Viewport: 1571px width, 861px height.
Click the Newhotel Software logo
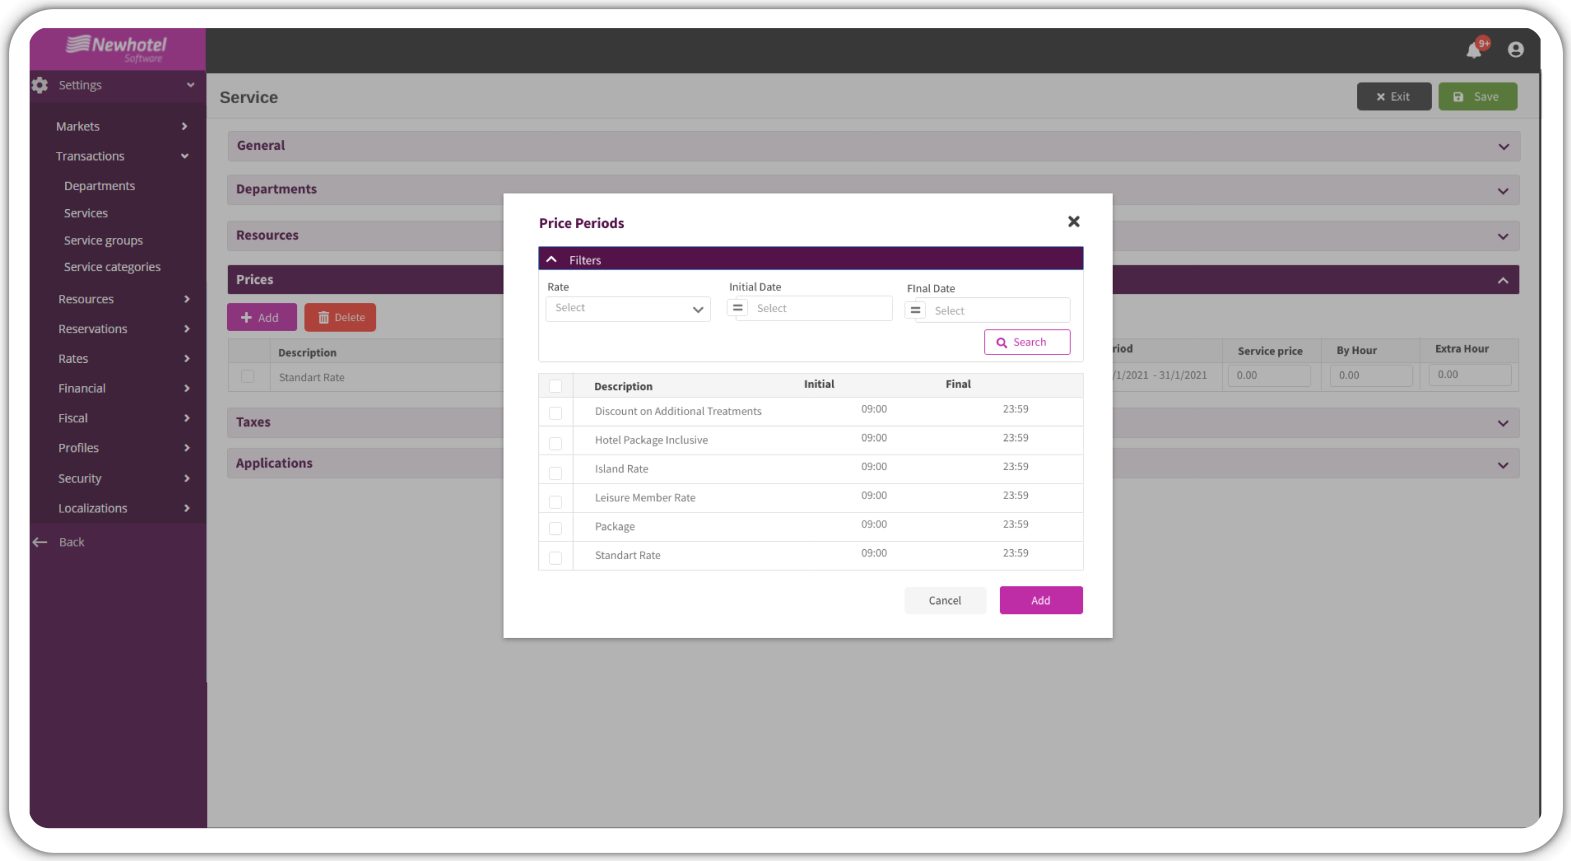(x=117, y=48)
